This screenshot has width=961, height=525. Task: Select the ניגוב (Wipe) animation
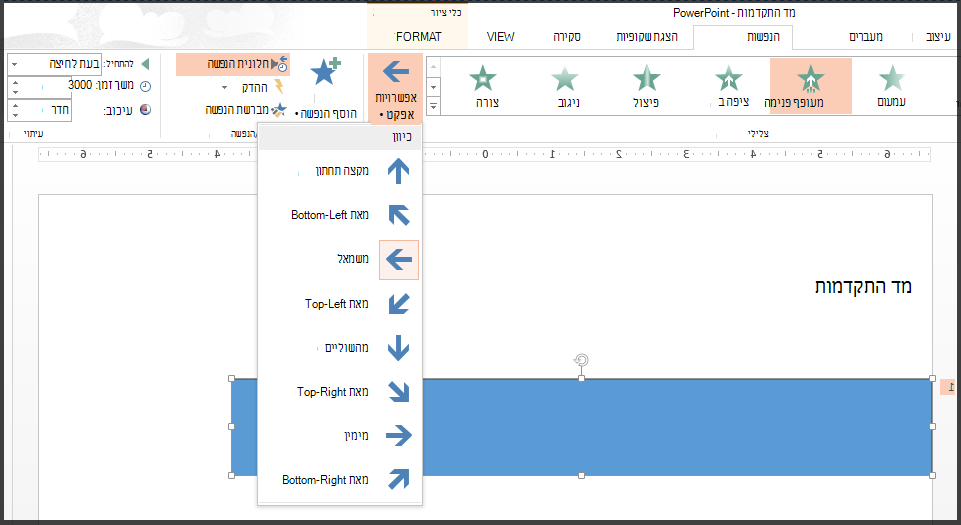coord(565,86)
